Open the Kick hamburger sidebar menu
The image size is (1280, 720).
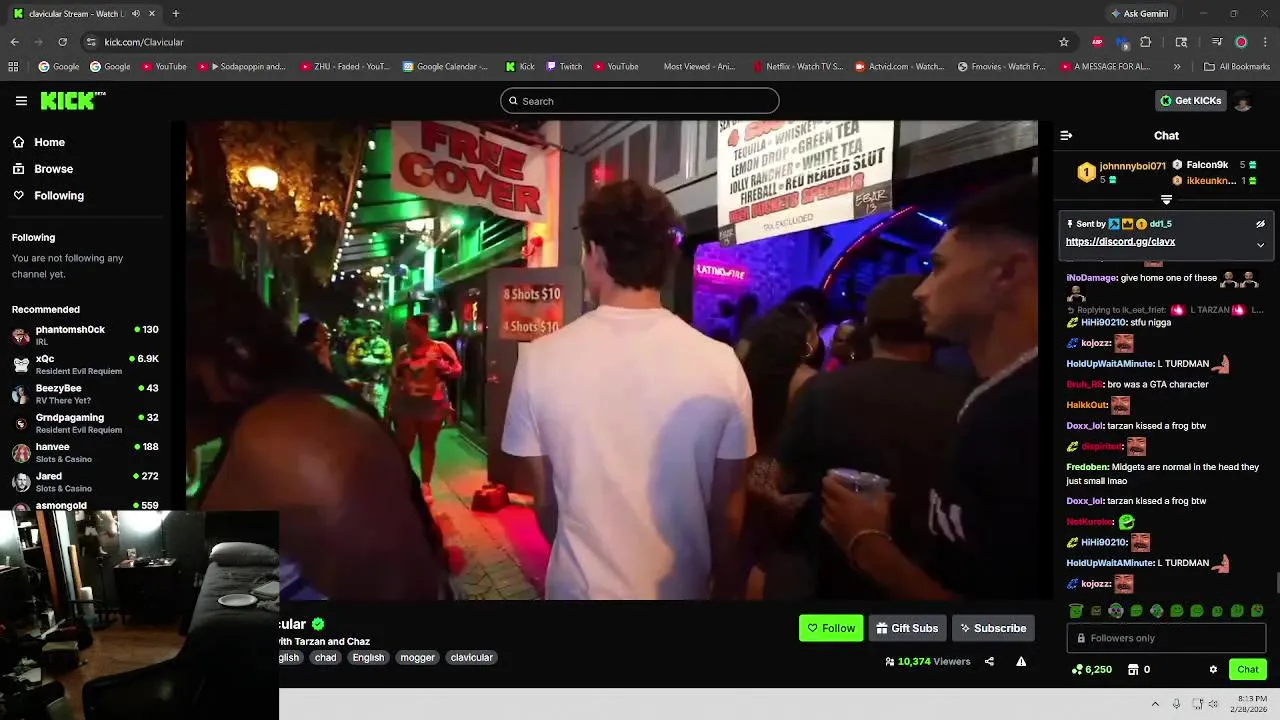(x=21, y=101)
